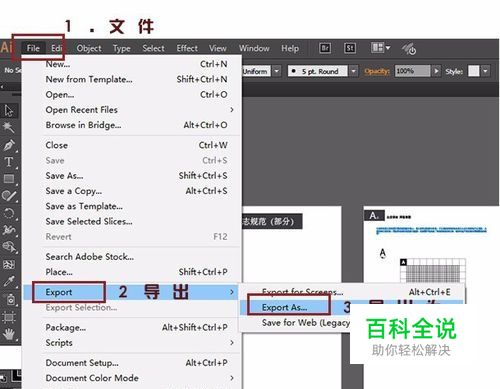Select the Type tool
This screenshot has height=389, width=500.
pos(9,162)
